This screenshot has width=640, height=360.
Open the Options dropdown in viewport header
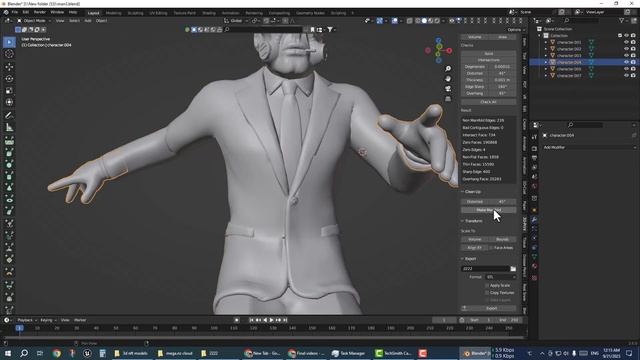[x=516, y=30]
